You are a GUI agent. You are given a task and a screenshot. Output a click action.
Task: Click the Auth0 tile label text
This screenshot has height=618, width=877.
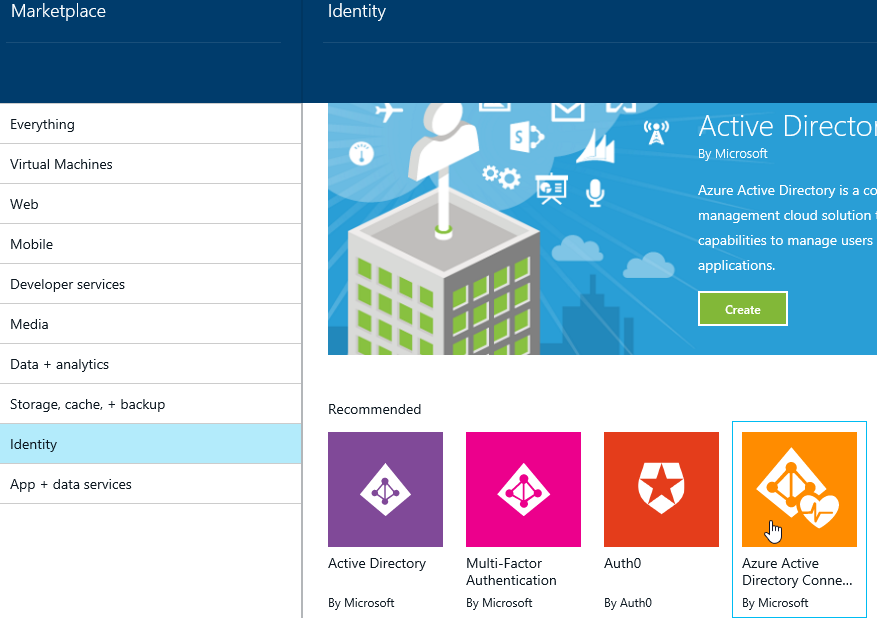coord(622,563)
